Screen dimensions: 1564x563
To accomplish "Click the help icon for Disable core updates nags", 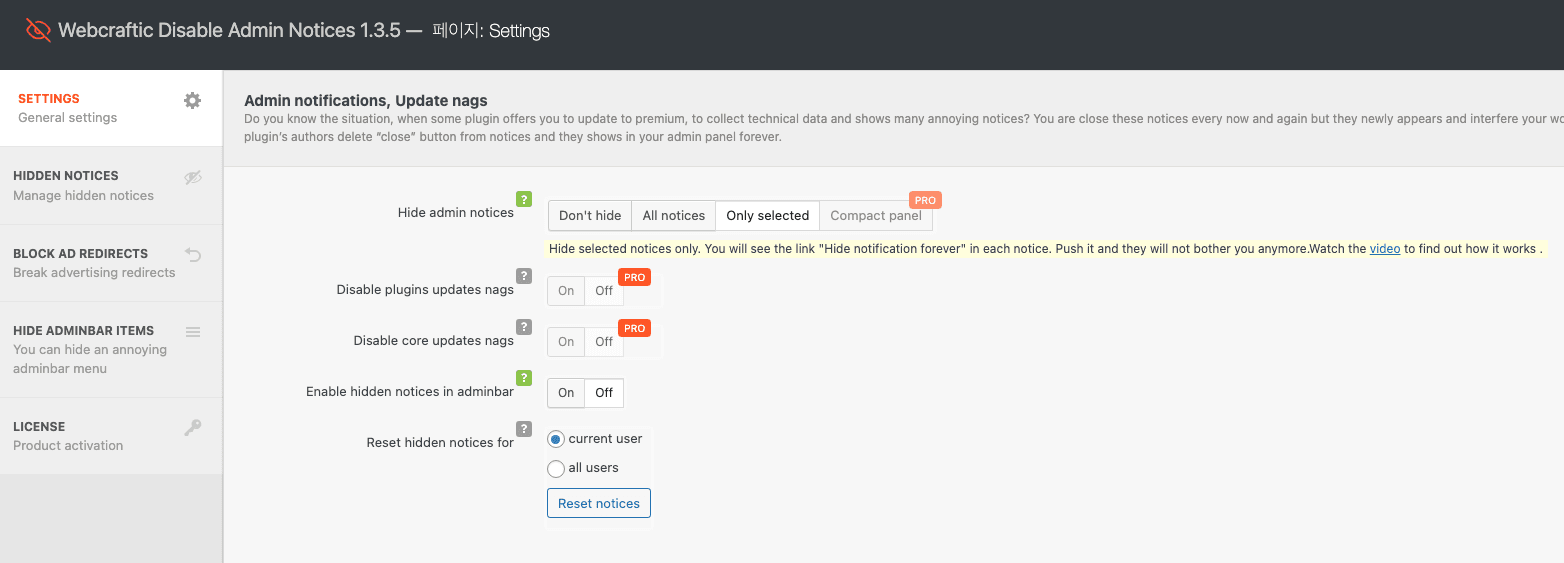I will 524,327.
